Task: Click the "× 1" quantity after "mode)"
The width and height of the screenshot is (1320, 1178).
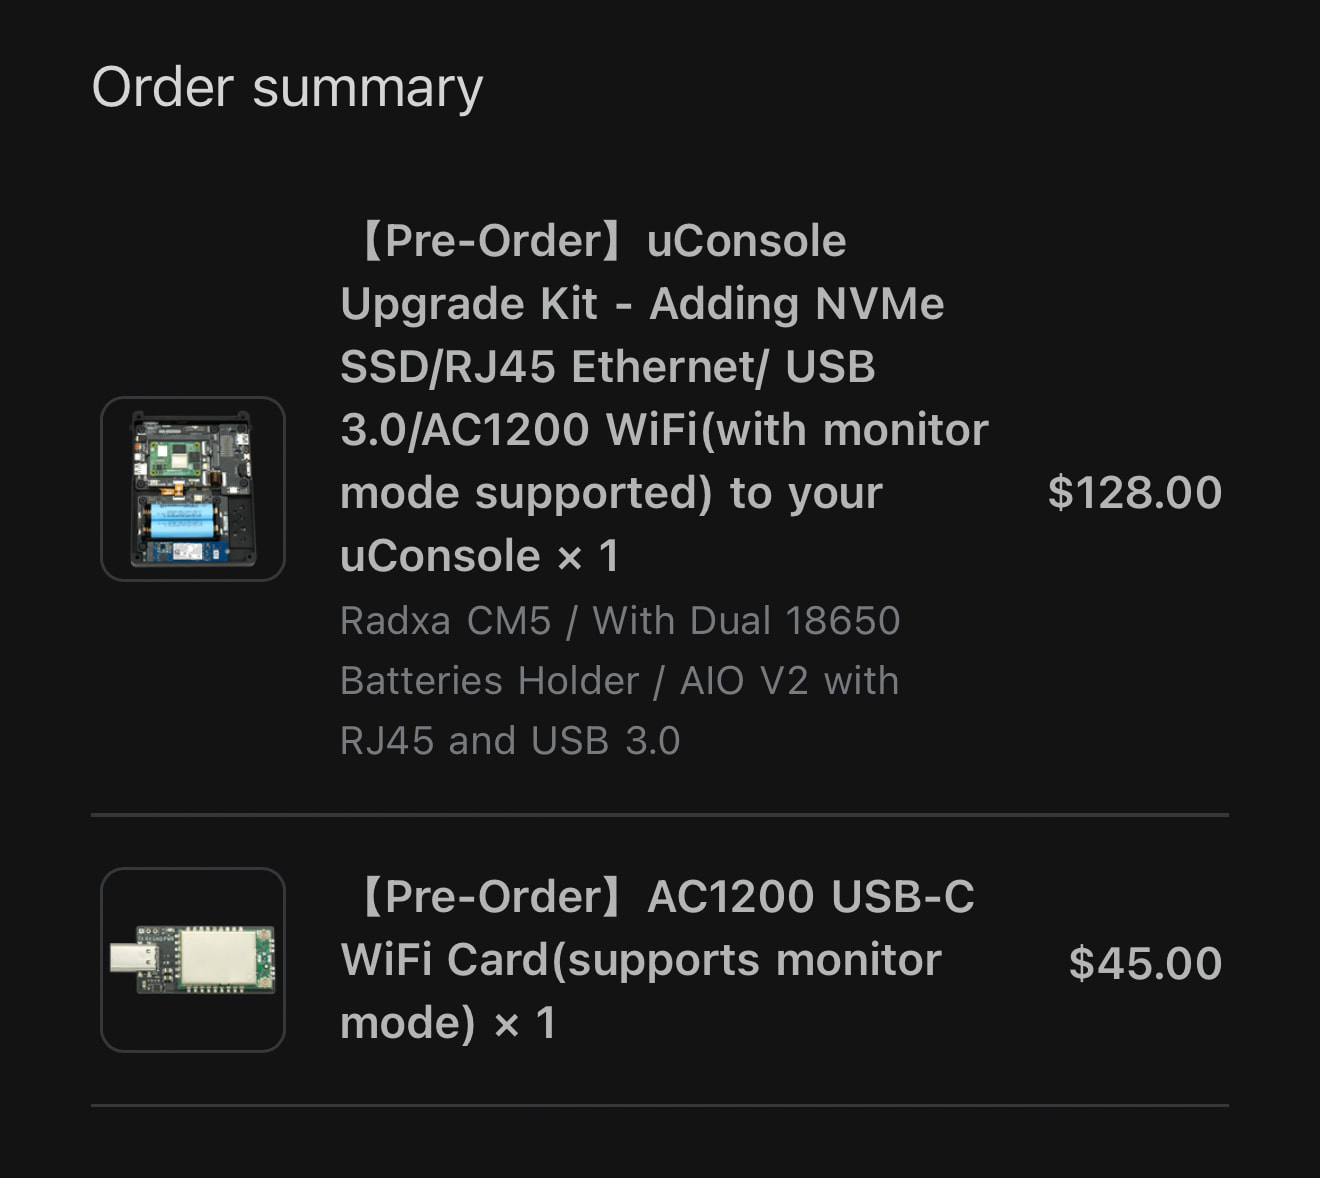Action: 525,1023
